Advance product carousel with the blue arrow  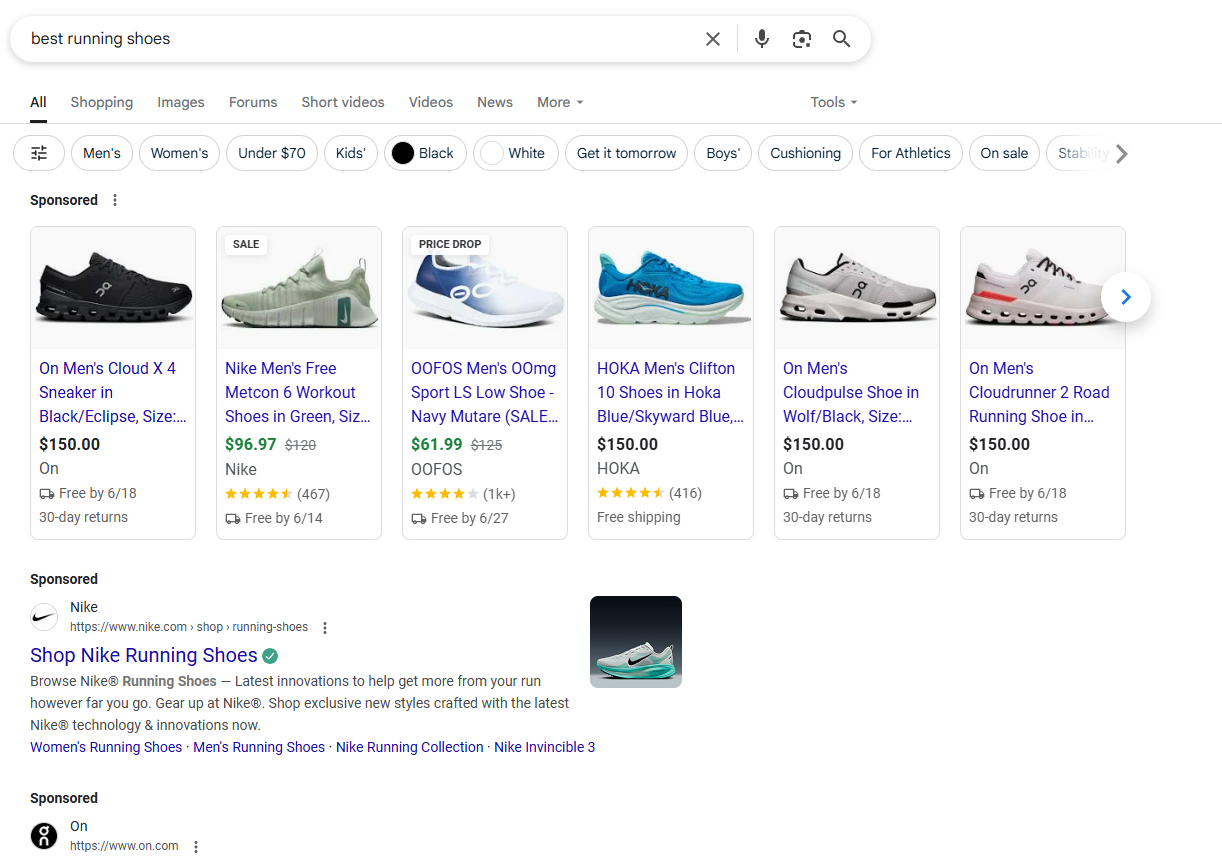(1126, 297)
